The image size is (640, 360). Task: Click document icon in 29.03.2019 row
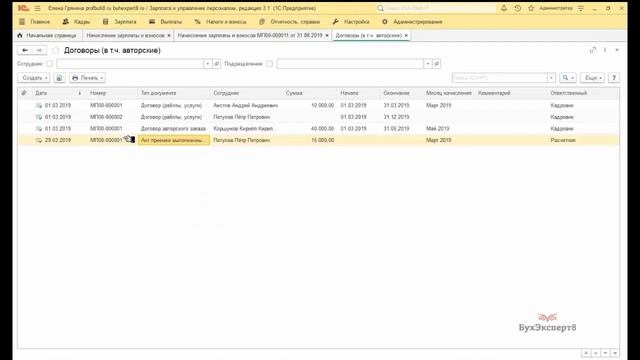tap(39, 140)
